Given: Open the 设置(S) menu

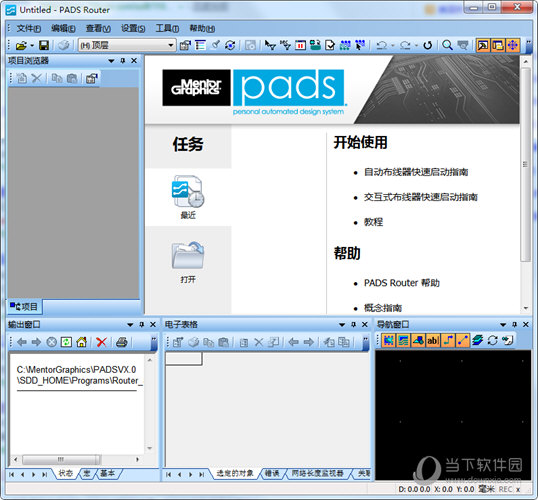Looking at the screenshot, I should [133, 28].
